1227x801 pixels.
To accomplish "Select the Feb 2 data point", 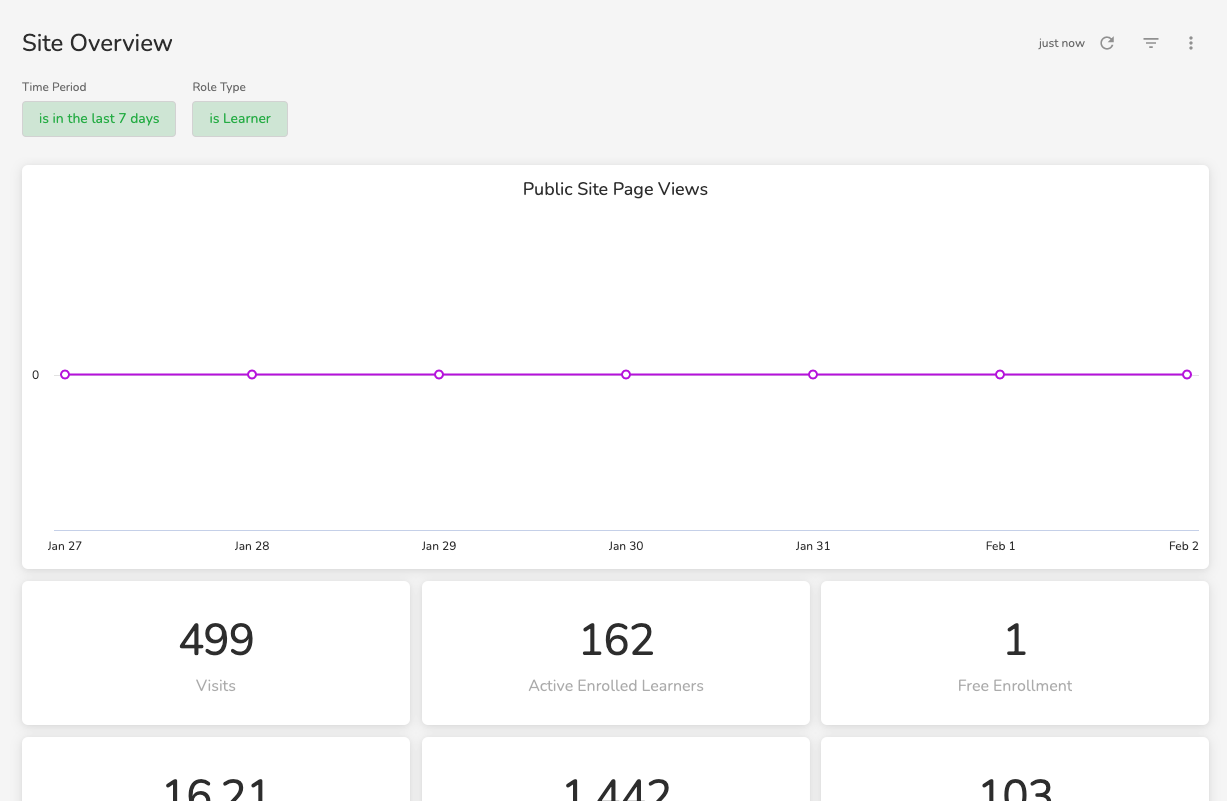I will point(1187,375).
